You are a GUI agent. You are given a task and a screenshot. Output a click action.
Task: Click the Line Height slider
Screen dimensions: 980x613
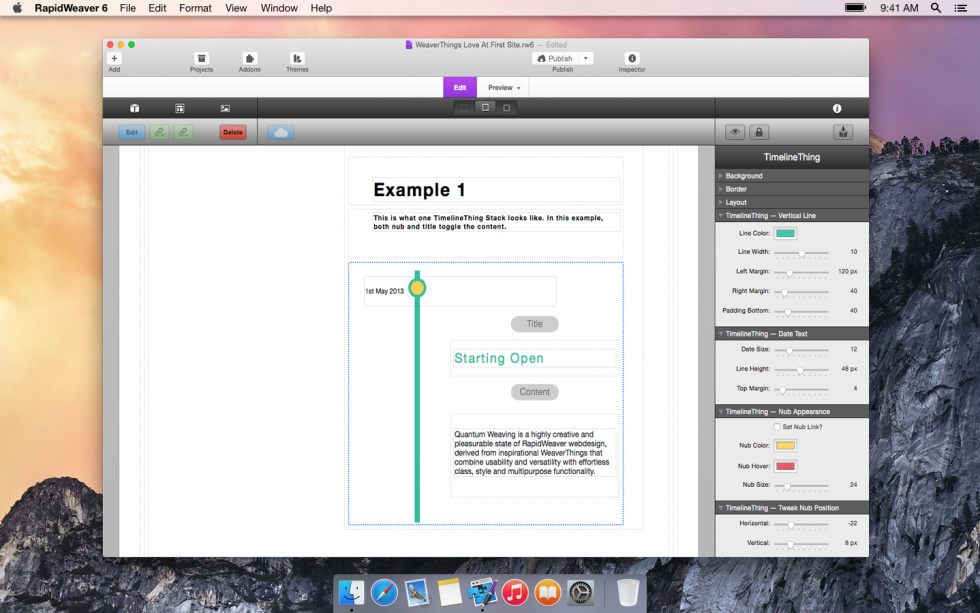801,370
